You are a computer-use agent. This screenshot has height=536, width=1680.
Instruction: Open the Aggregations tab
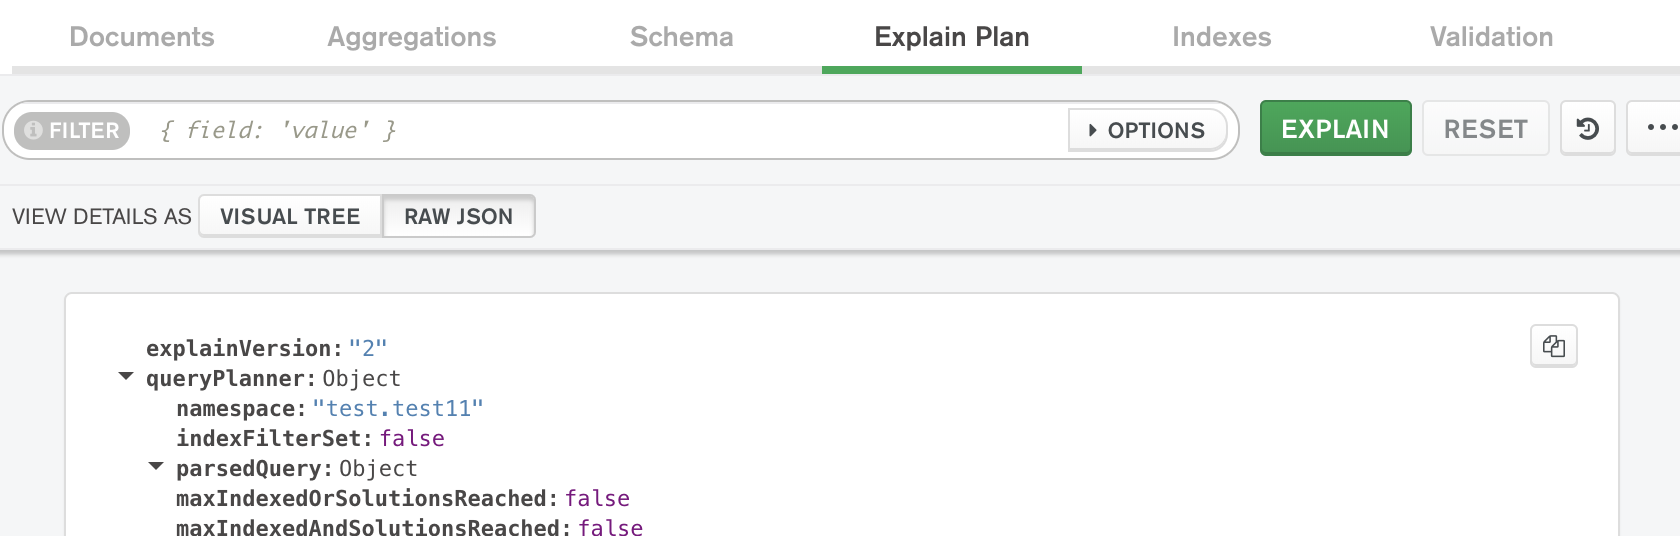click(411, 37)
